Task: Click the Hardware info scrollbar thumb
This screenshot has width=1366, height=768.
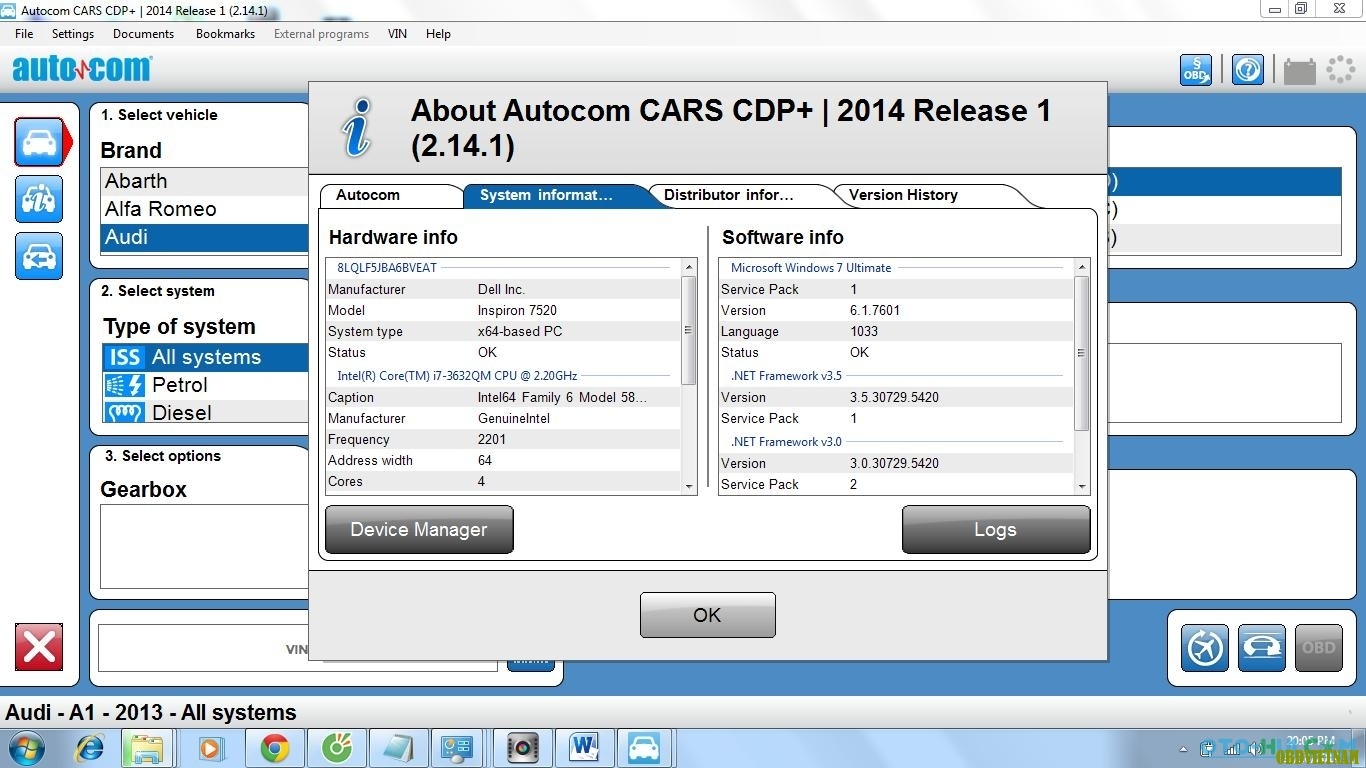Action: [x=688, y=330]
